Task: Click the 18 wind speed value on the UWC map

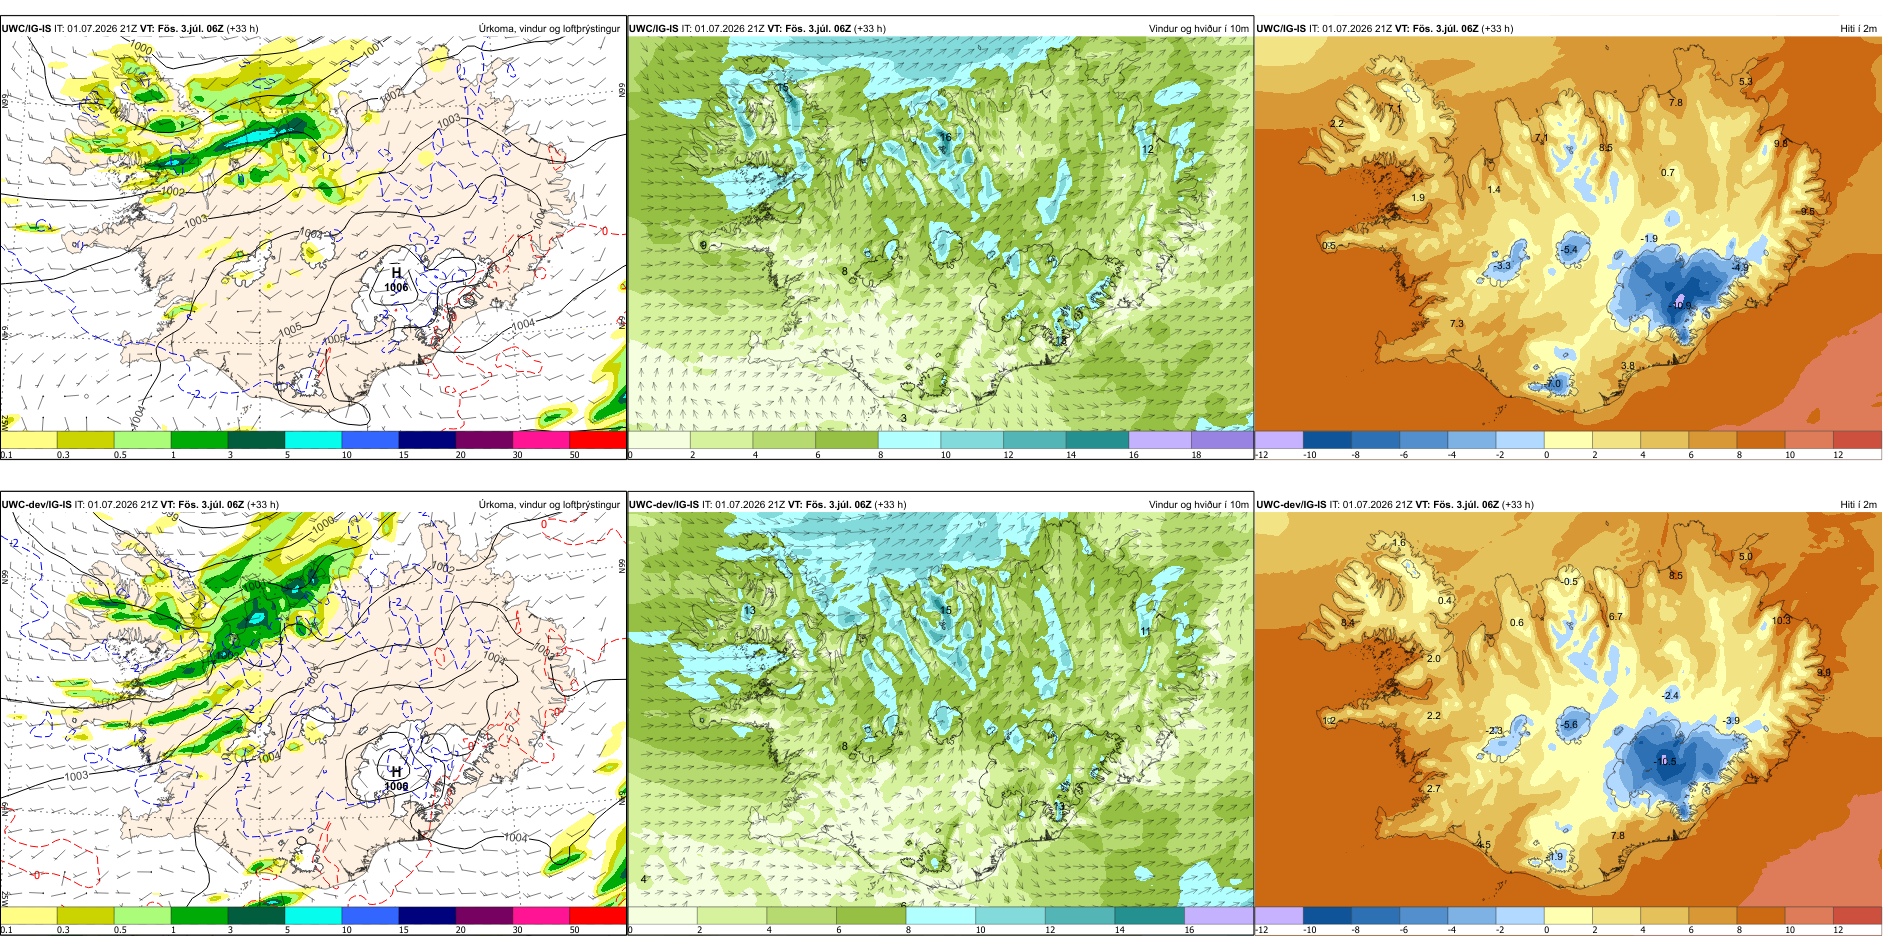Action: coord(1061,341)
